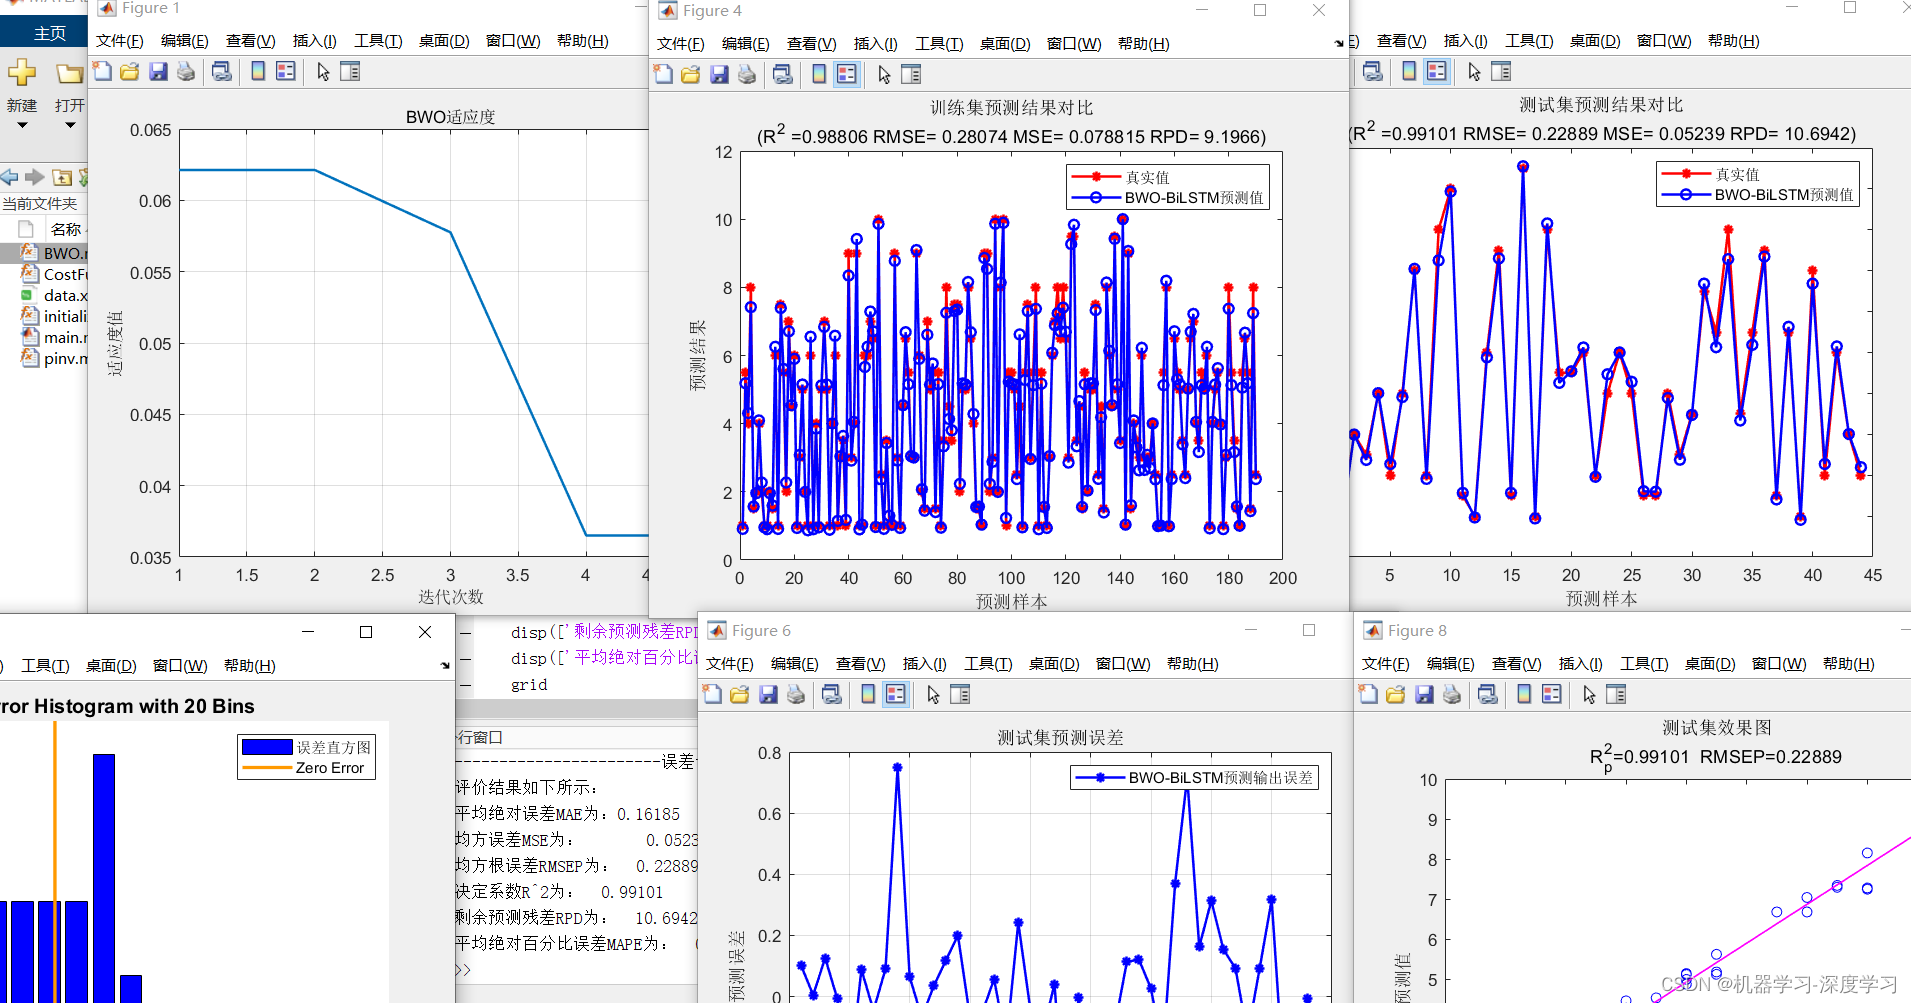Open Property Inspector icon in Figure 4 toolbar
Viewport: 1911px width, 1003px height.
[x=911, y=74]
